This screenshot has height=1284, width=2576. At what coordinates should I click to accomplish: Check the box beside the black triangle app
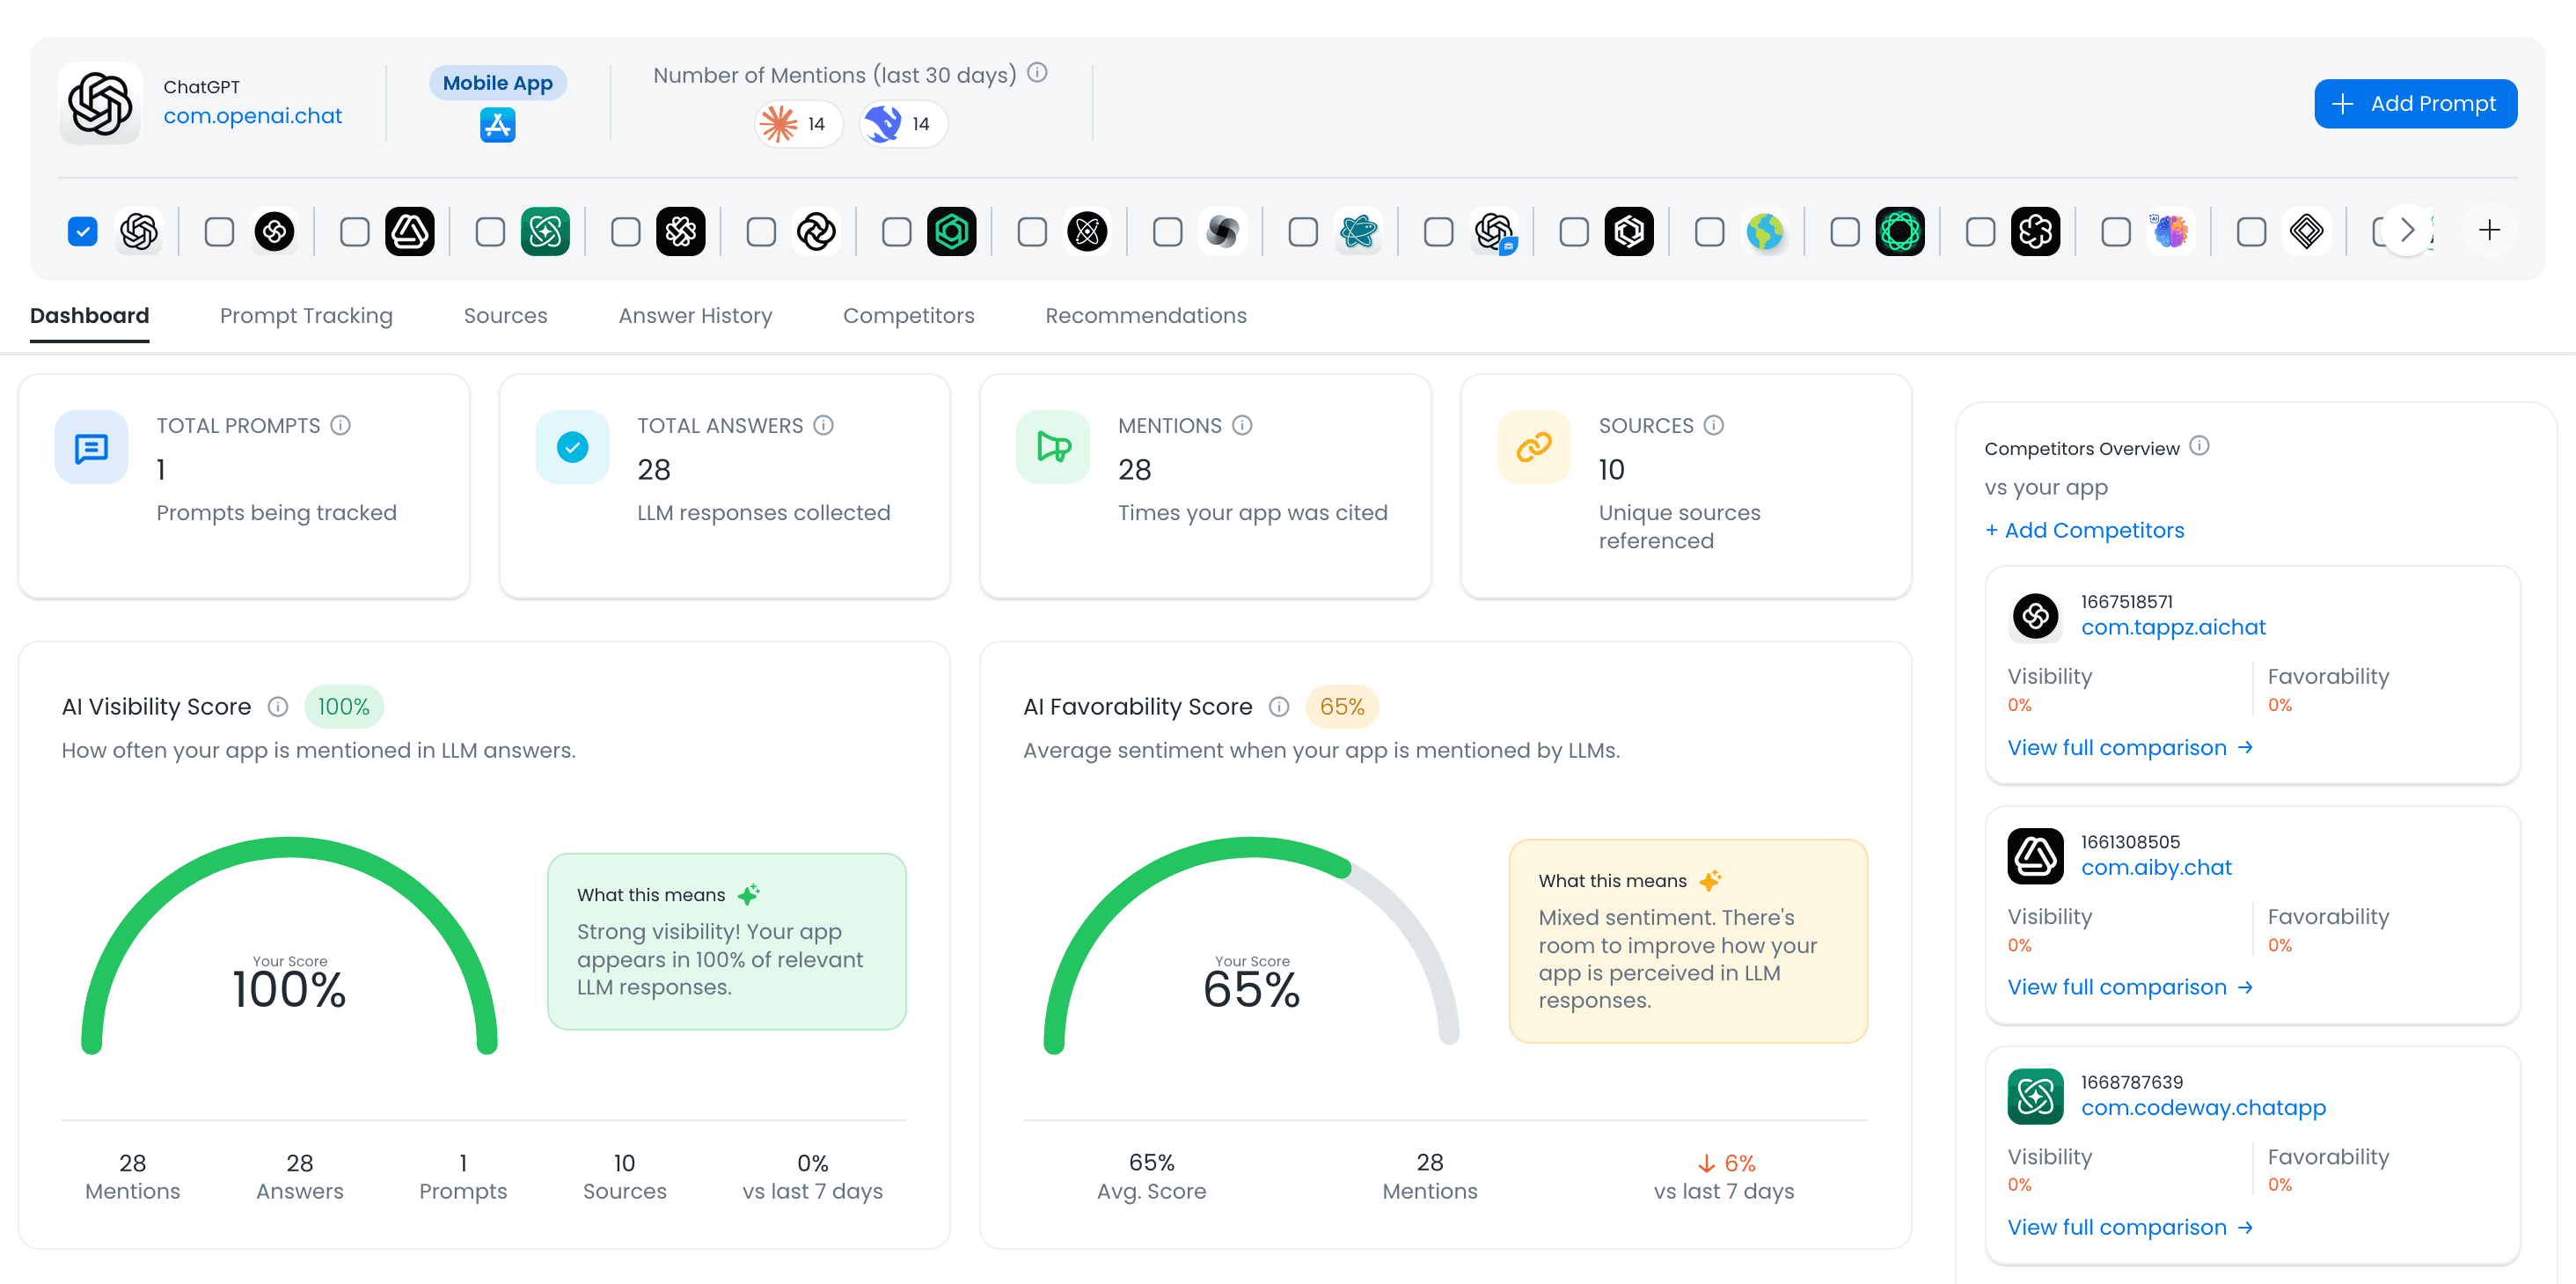[354, 232]
